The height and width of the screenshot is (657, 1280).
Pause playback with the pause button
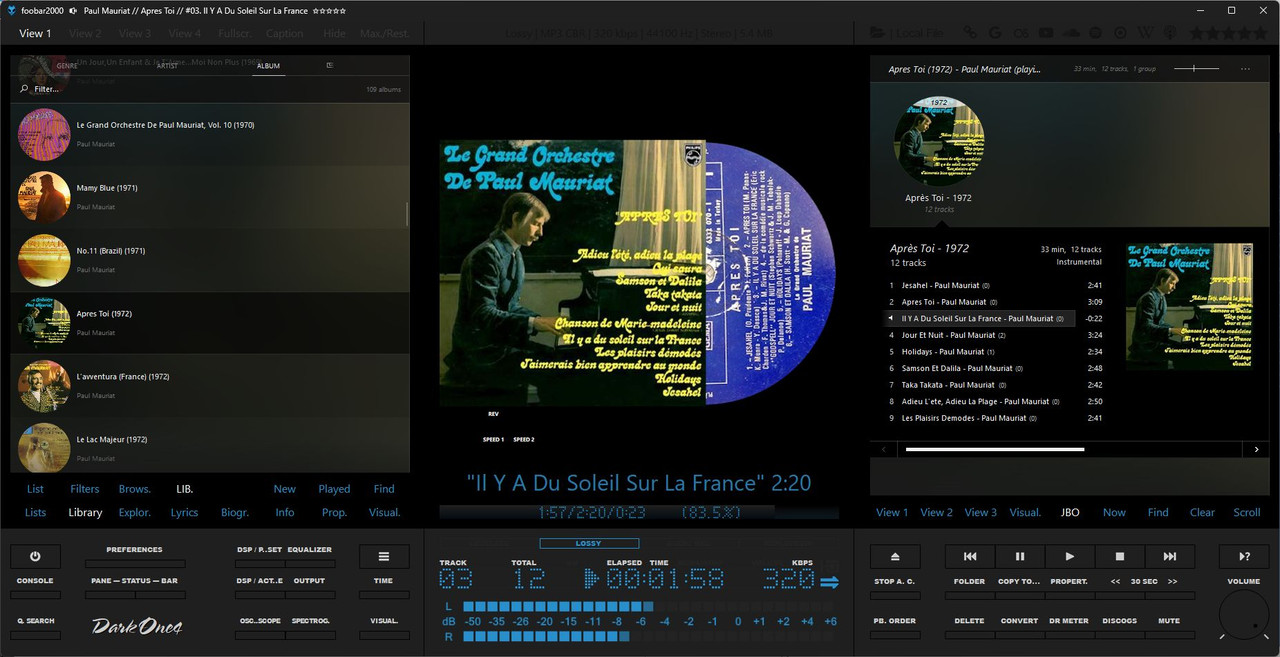tap(1020, 556)
